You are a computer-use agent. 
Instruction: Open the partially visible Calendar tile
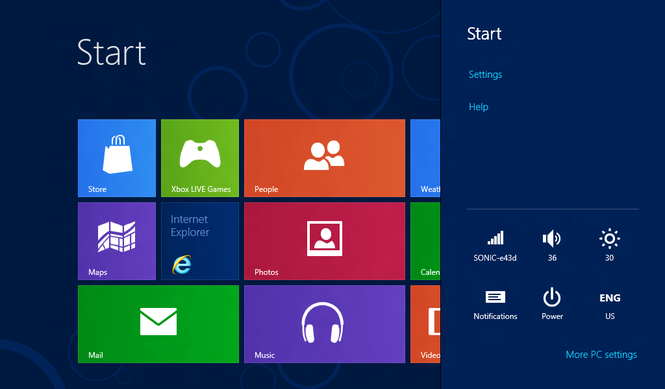click(425, 241)
